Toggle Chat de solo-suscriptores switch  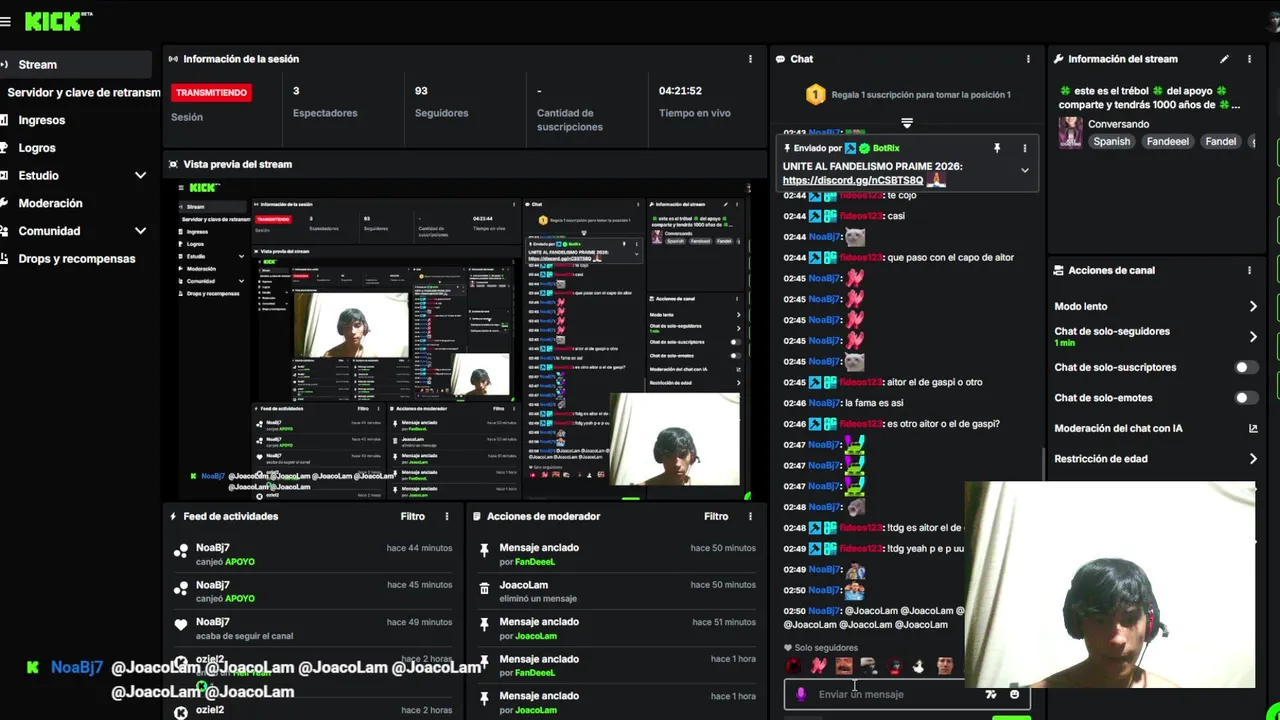(x=1246, y=367)
